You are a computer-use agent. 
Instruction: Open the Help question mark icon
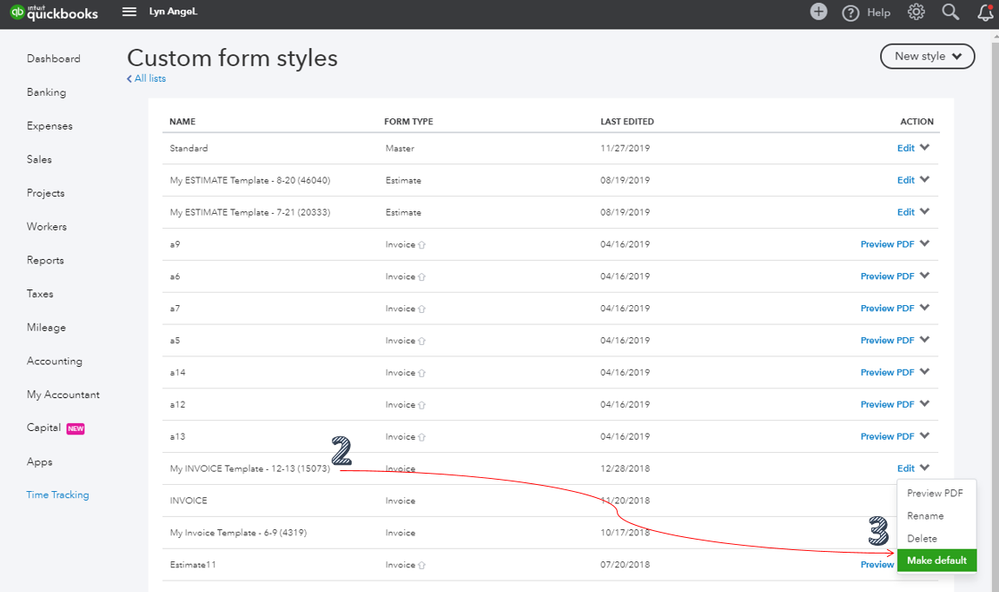tap(851, 13)
